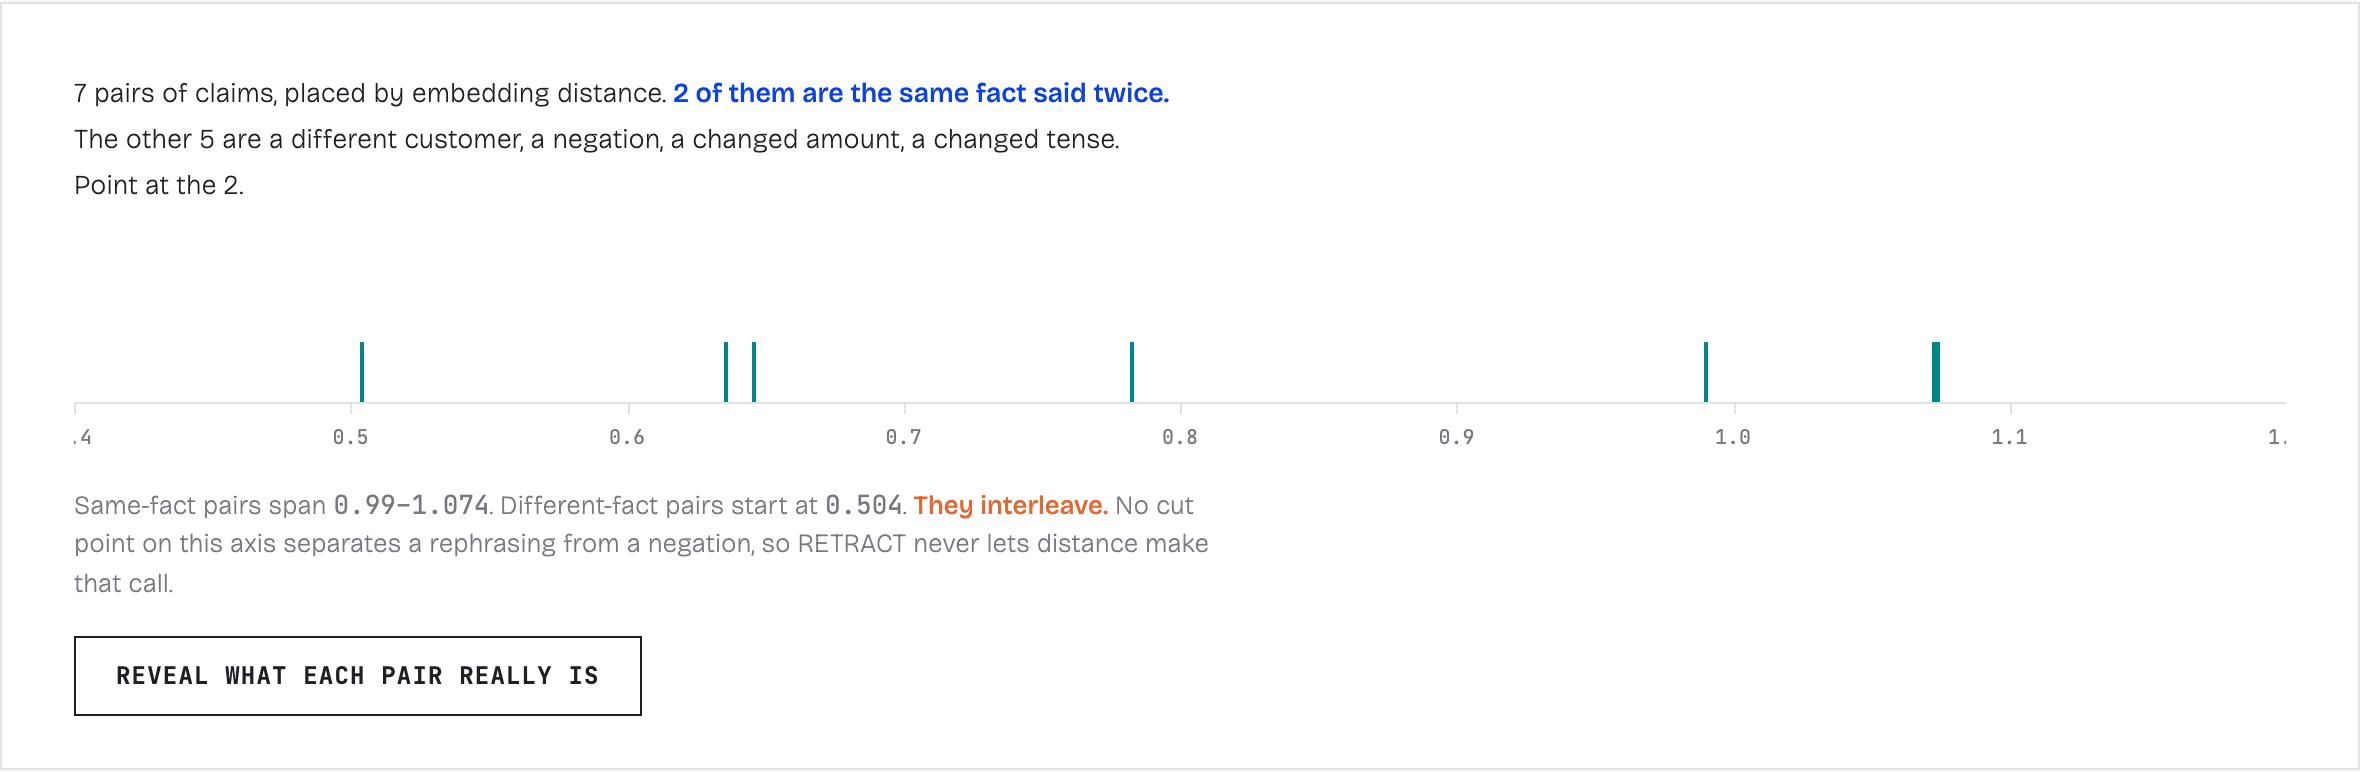This screenshot has width=2360, height=772.
Task: Select the pair marker at distance 0.504
Action: [x=362, y=372]
